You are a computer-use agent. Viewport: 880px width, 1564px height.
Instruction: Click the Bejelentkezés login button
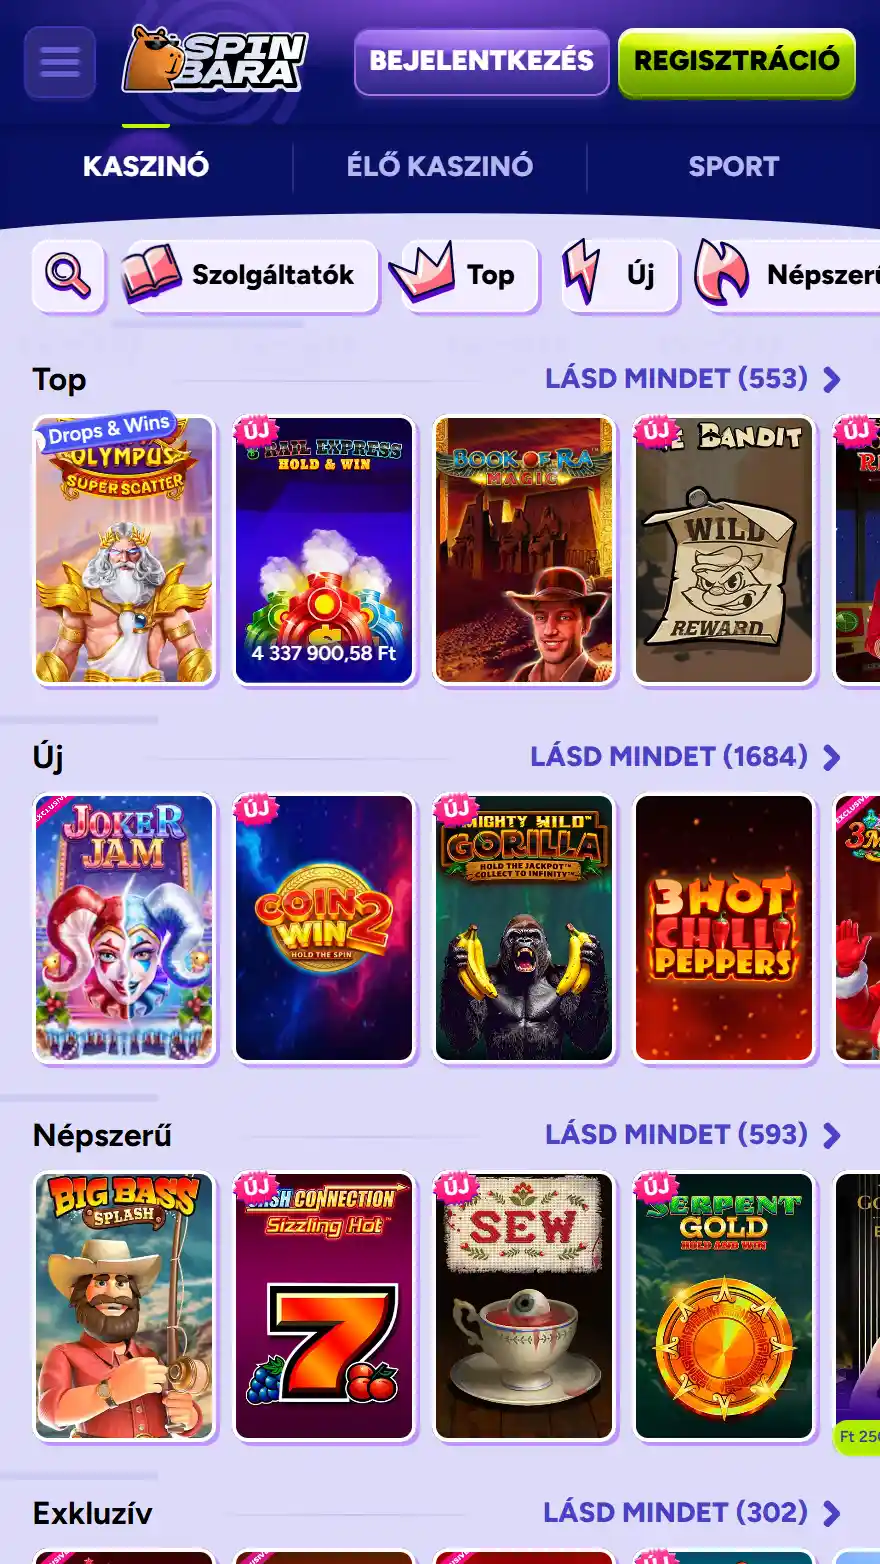coord(482,61)
